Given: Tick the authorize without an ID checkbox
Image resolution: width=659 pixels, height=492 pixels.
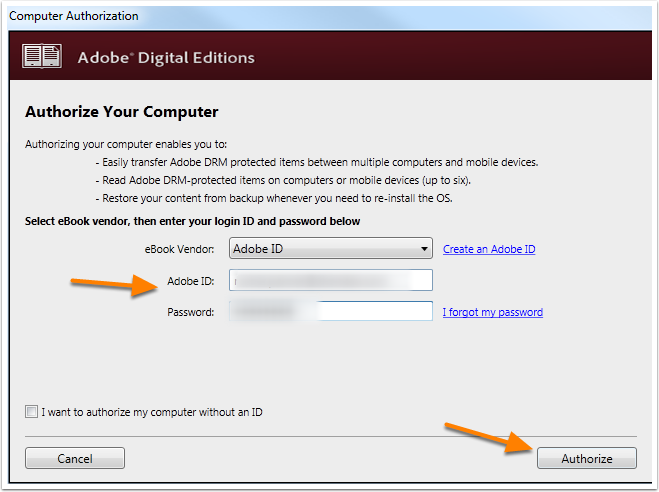Looking at the screenshot, I should pyautogui.click(x=31, y=411).
